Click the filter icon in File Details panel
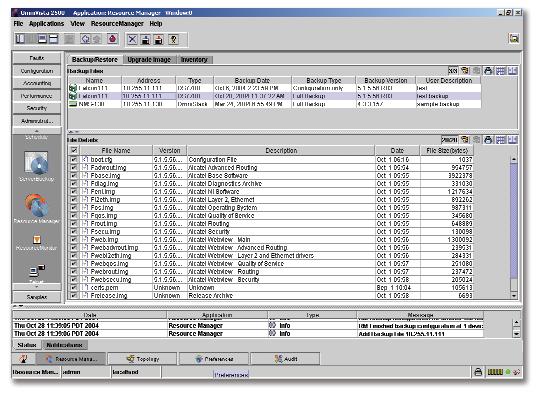This screenshot has width=537, height=395. pyautogui.click(x=465, y=140)
